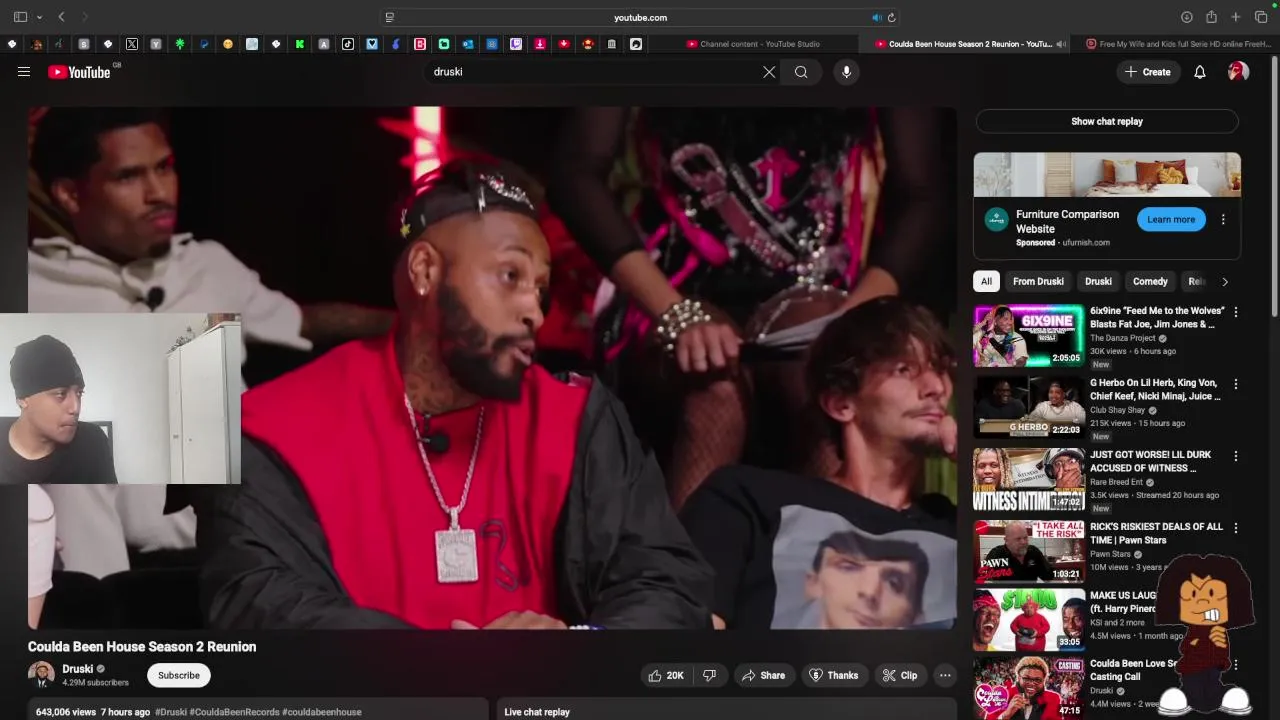Viewport: 1280px width, 720px height.
Task: Expand more filter chips with right arrow
Action: 1225,281
